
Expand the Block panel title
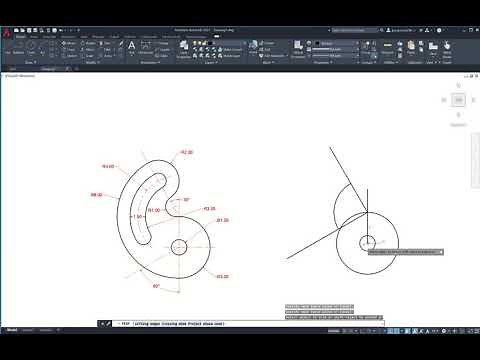pos(268,62)
